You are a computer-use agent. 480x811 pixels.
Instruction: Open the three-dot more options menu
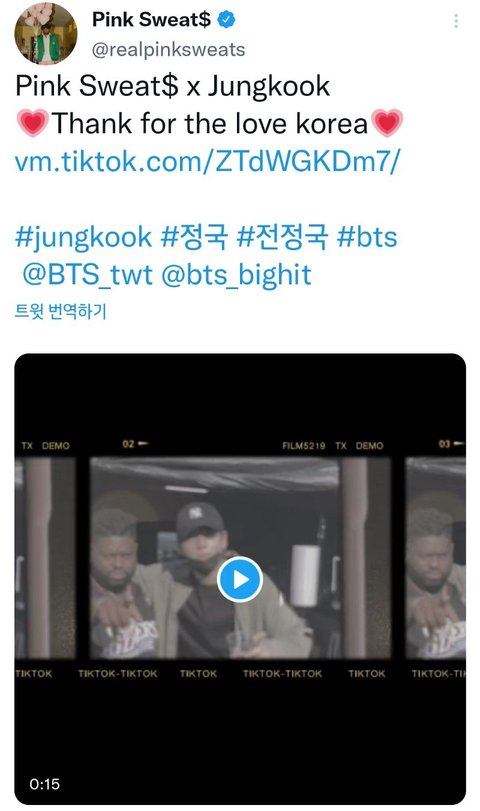coord(456,21)
